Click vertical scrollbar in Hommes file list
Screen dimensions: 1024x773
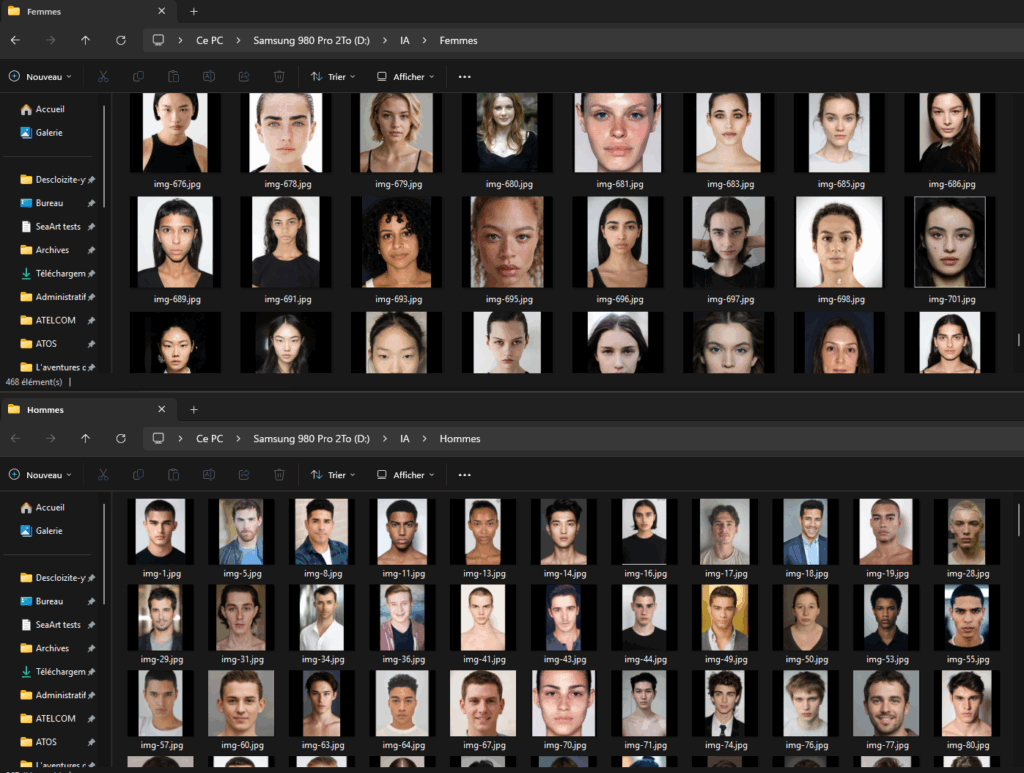1018,520
